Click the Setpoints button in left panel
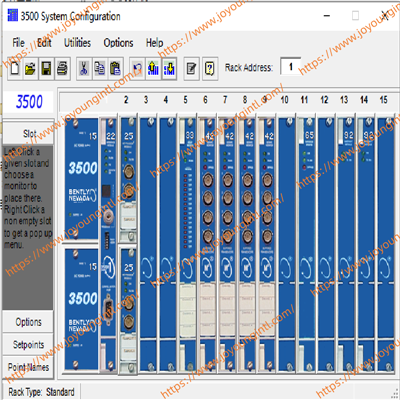400x400 pixels. (28, 344)
